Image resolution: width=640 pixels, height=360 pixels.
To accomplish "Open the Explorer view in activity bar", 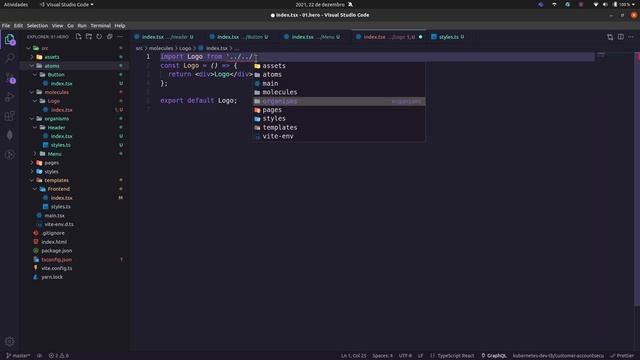I will pos(10,40).
